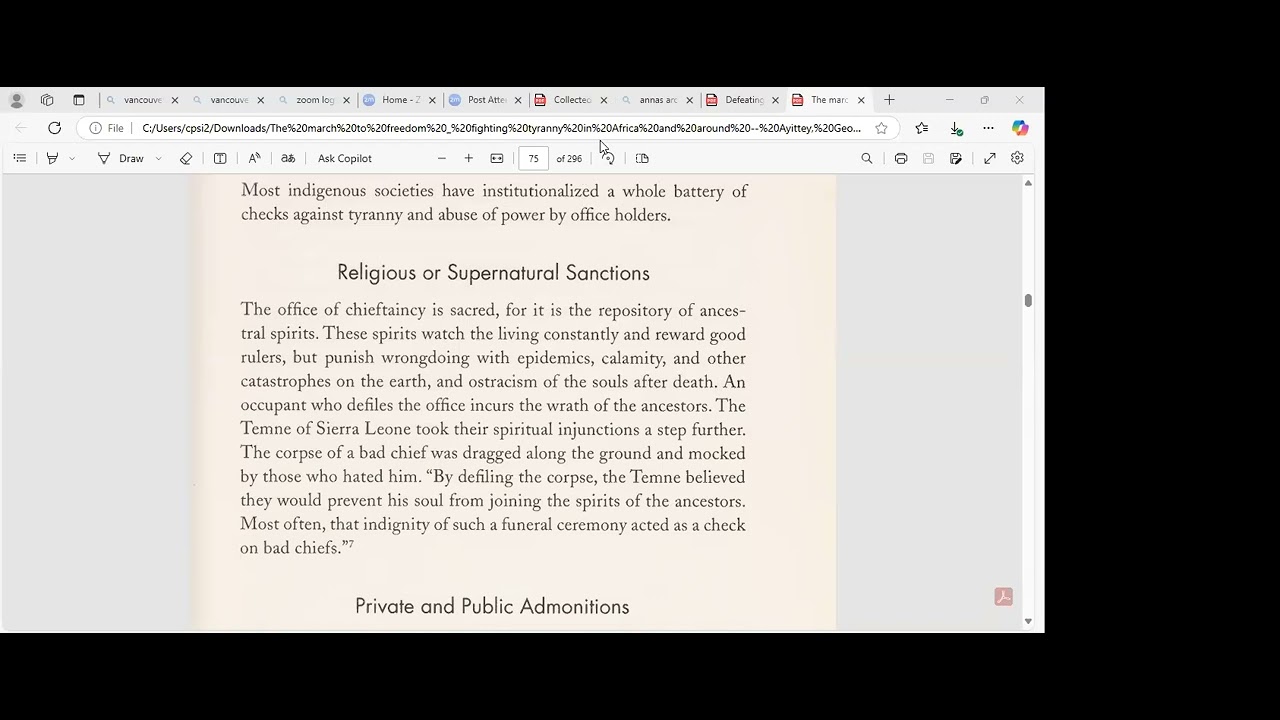Image resolution: width=1280 pixels, height=720 pixels.
Task: Show the PDF table of contents
Action: (x=20, y=158)
